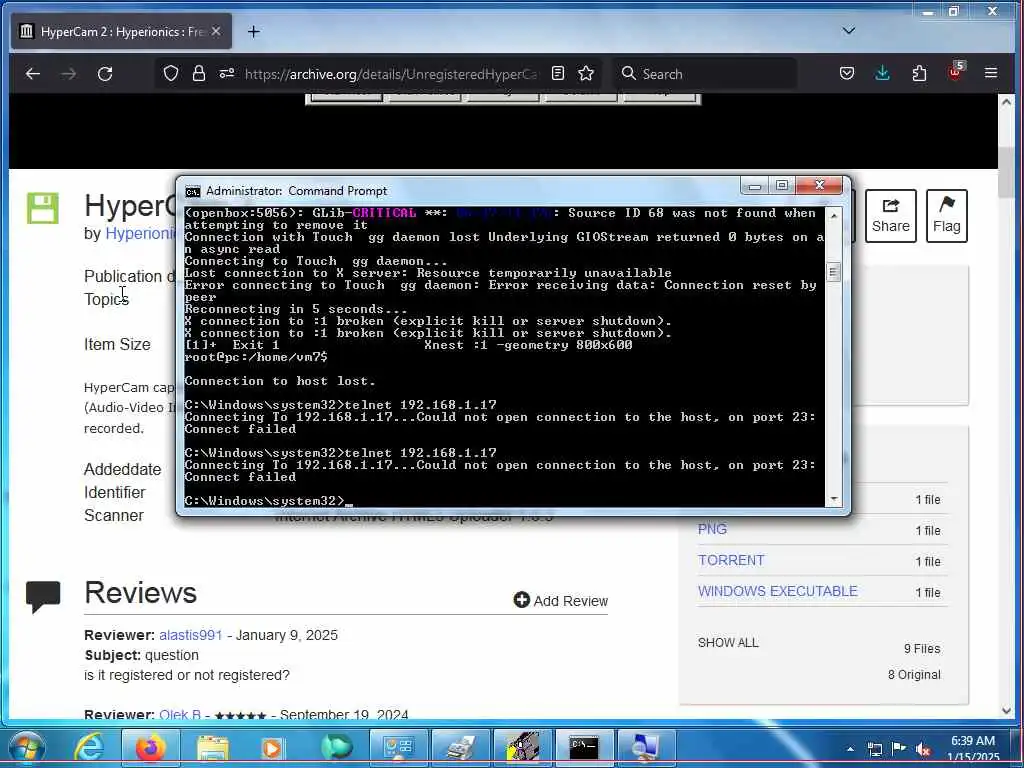Bookmark this page with the star icon
The image size is (1024, 768).
(586, 74)
